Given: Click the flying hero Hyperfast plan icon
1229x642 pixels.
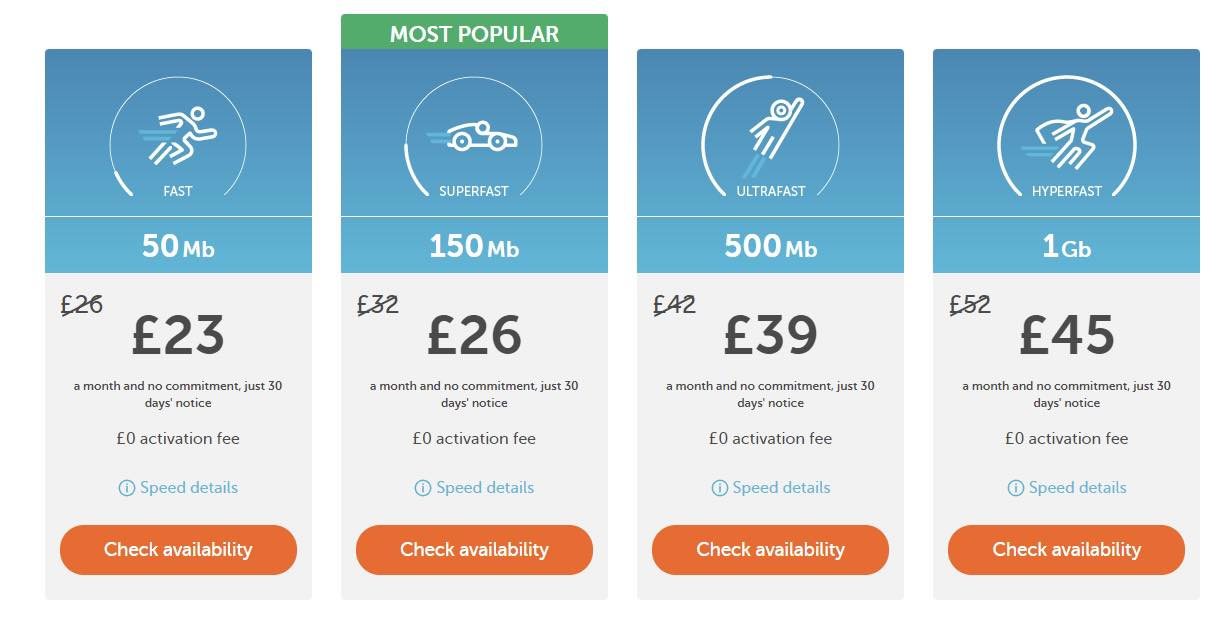Looking at the screenshot, I should pyautogui.click(x=1066, y=137).
